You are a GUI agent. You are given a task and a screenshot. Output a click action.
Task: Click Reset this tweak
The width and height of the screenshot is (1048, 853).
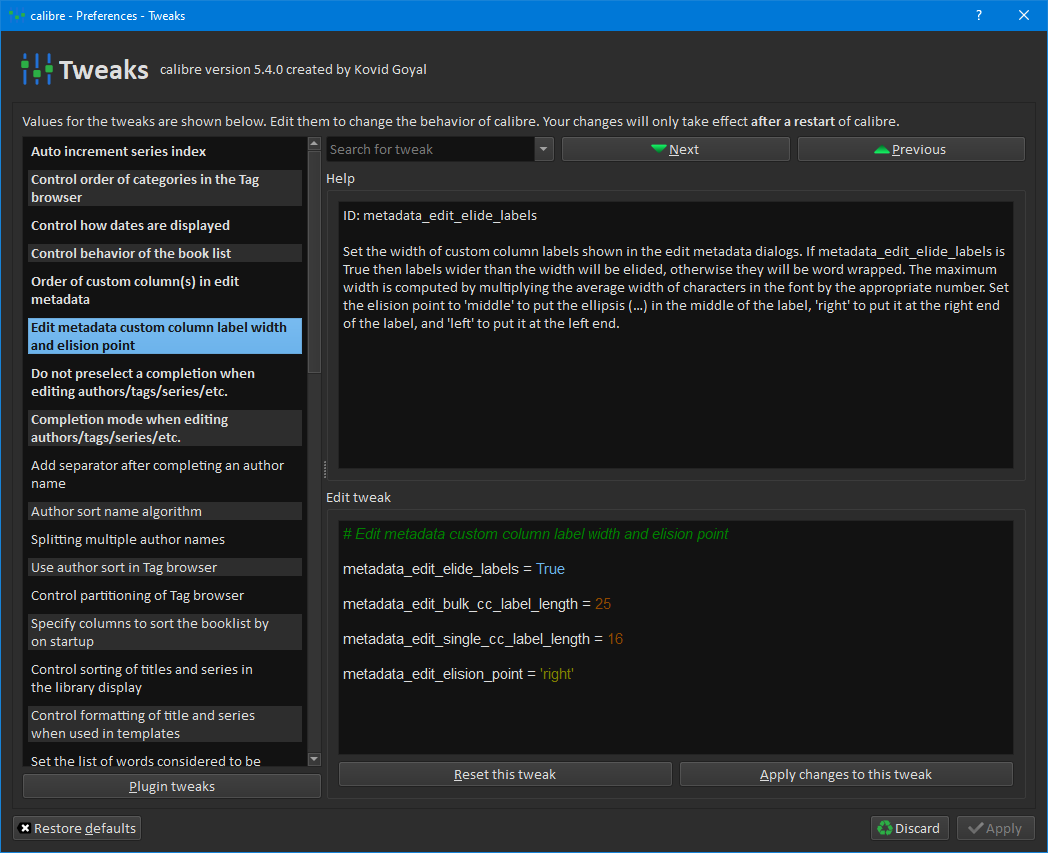point(505,774)
